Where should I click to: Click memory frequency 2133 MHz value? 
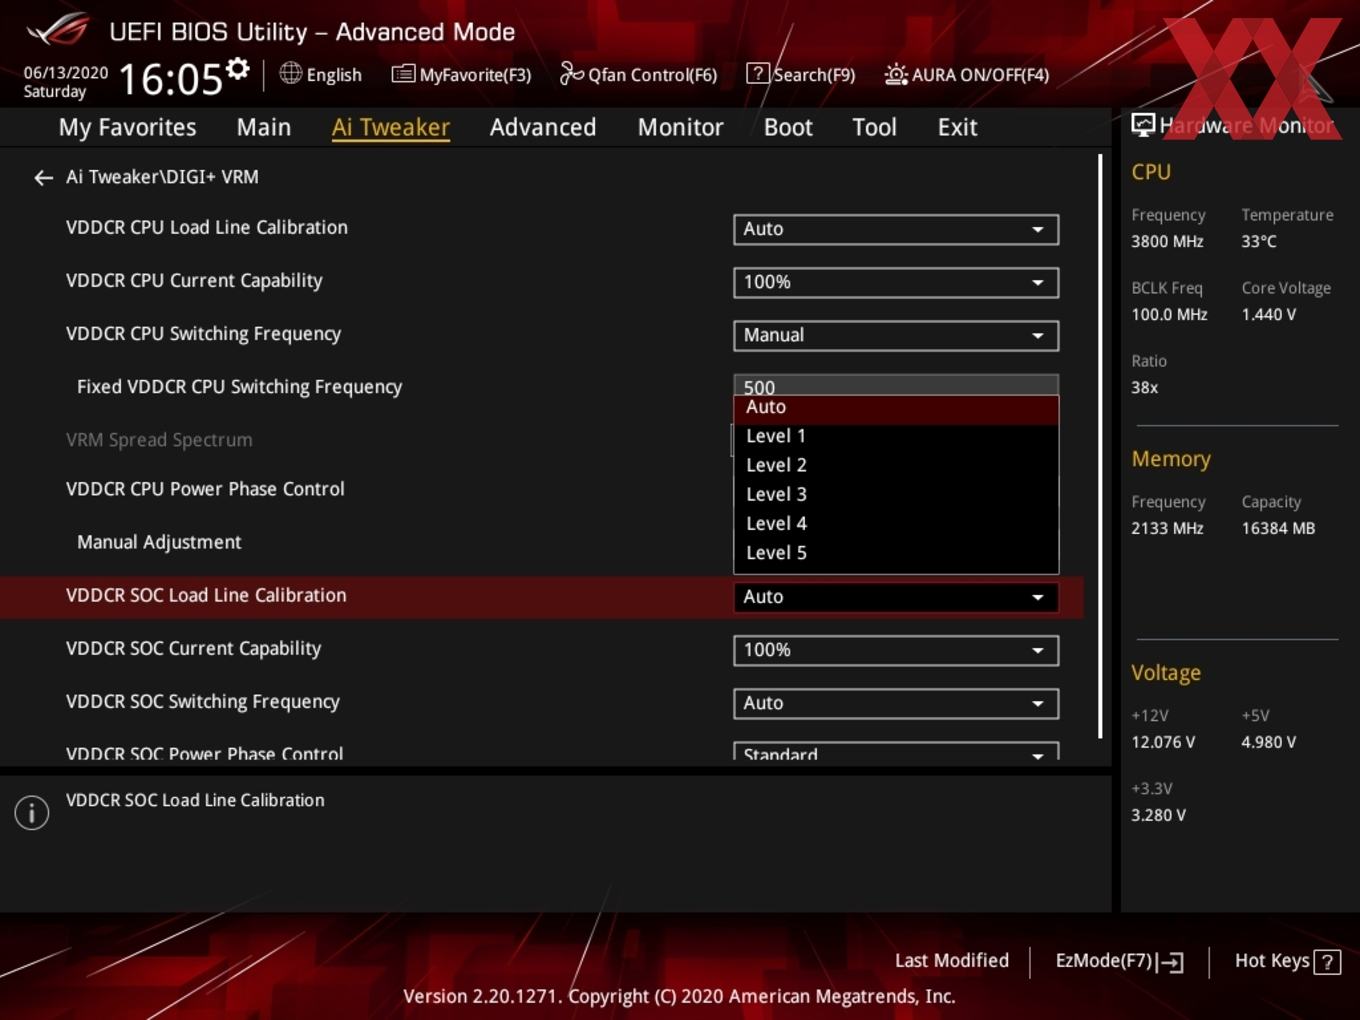pyautogui.click(x=1167, y=528)
